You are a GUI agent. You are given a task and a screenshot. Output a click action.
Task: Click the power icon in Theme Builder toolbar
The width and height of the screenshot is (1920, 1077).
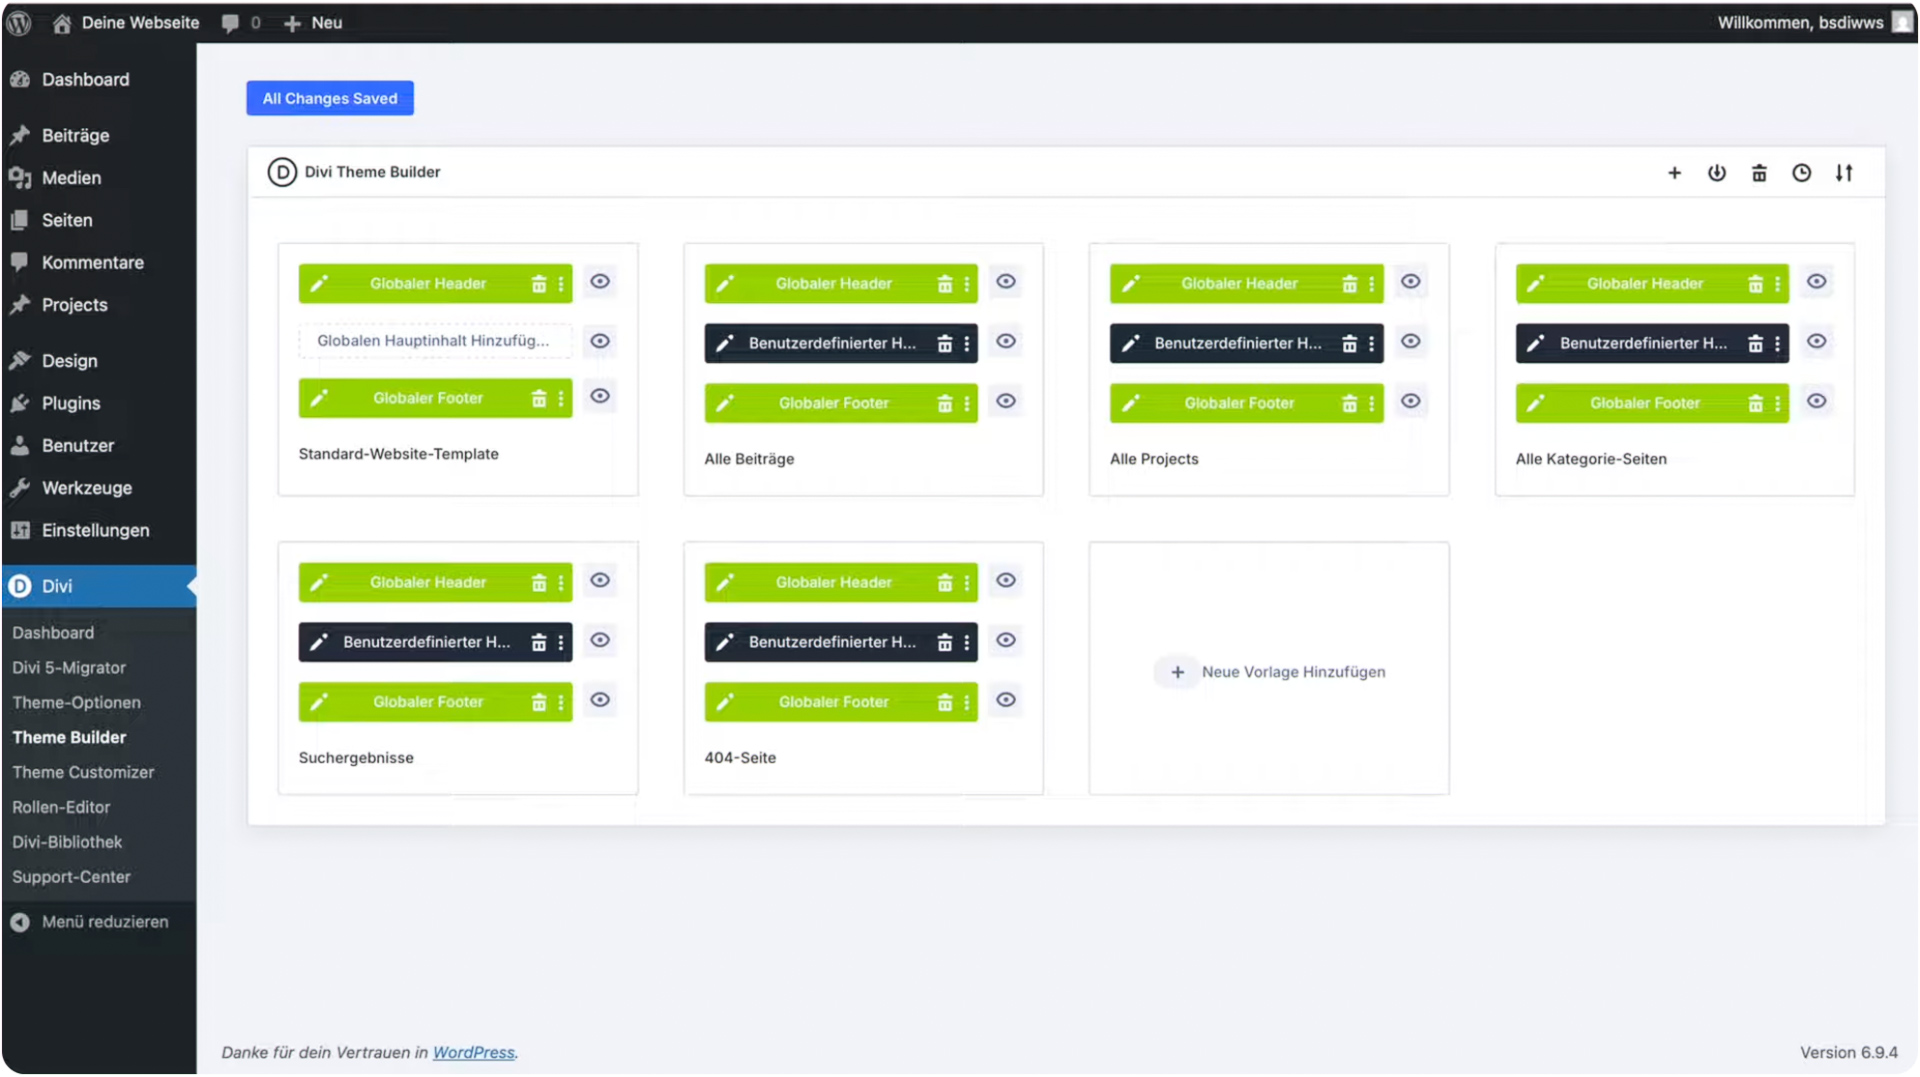pos(1716,173)
